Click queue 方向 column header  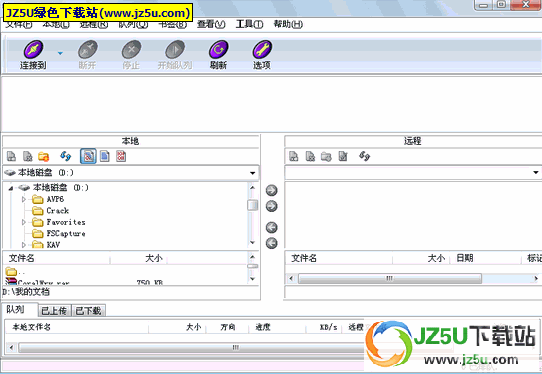point(227,327)
